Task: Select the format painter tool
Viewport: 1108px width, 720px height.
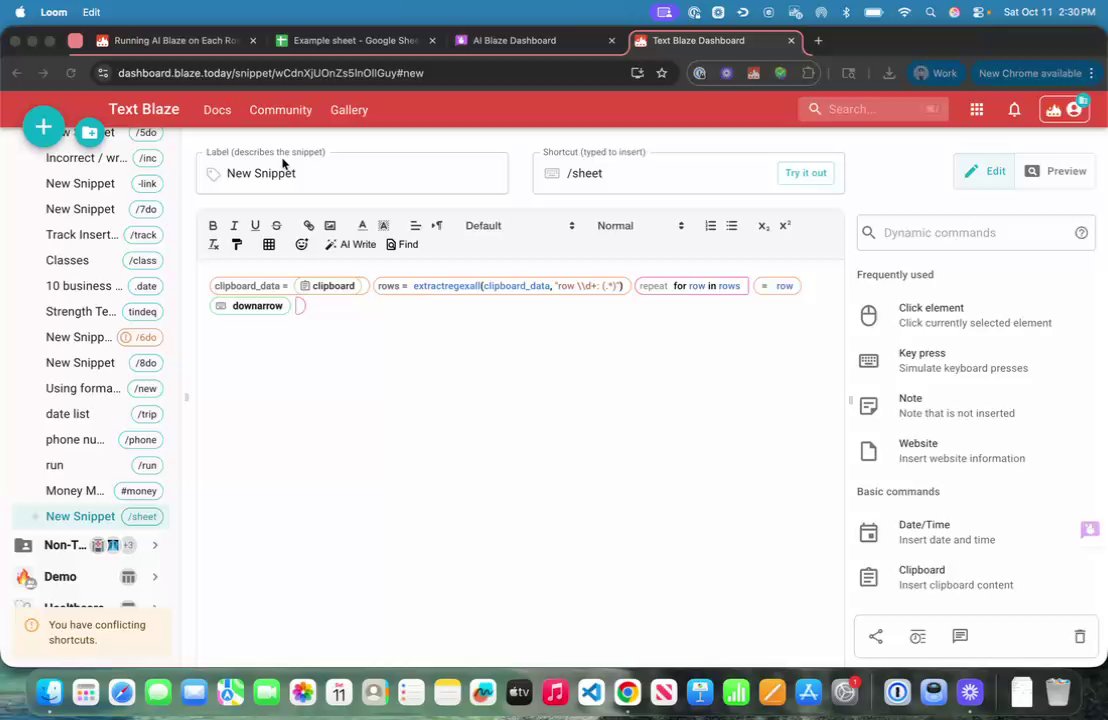Action: pos(237,244)
